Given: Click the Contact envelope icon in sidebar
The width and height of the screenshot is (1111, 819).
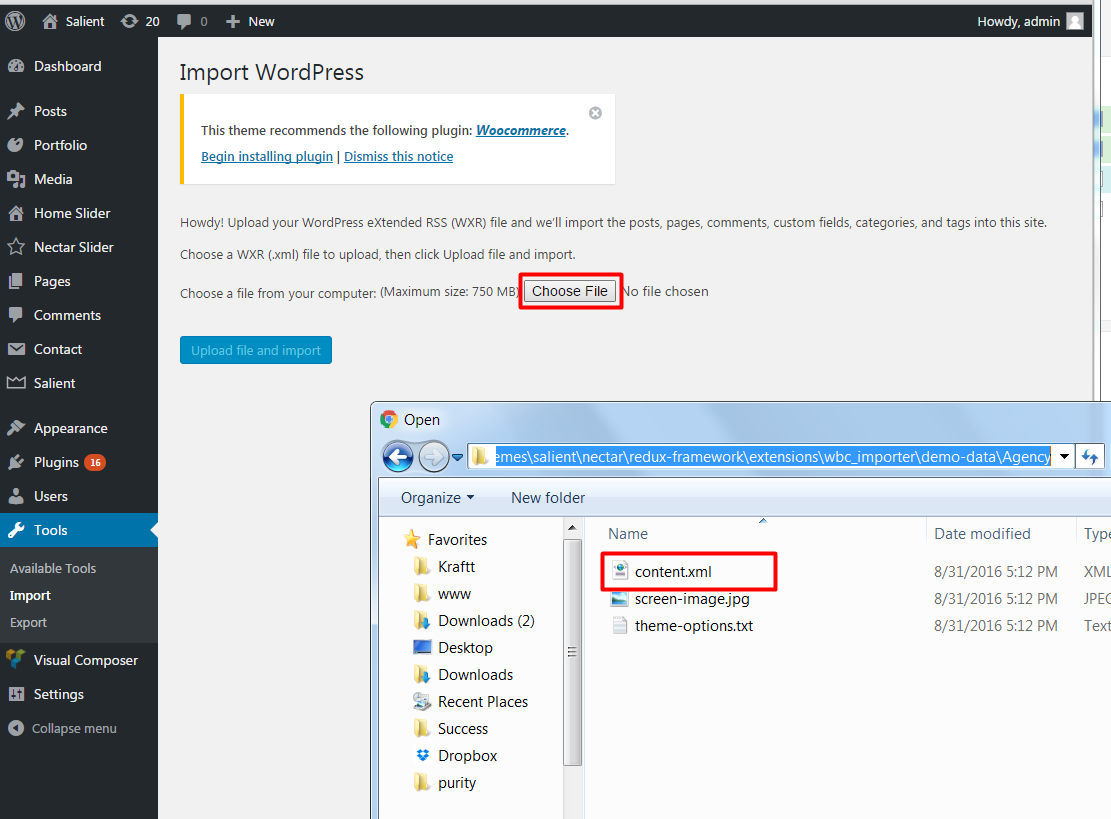Looking at the screenshot, I should pos(16,349).
